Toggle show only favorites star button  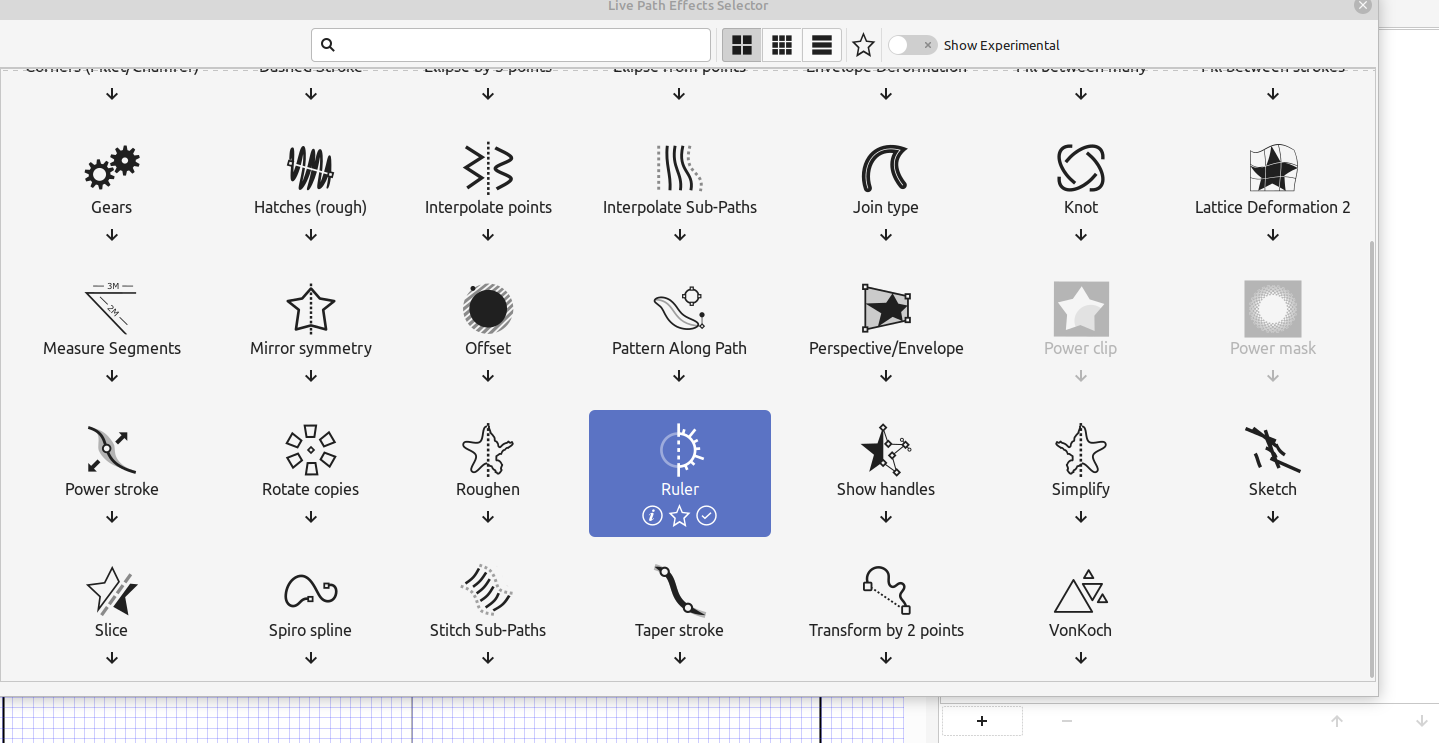[864, 45]
